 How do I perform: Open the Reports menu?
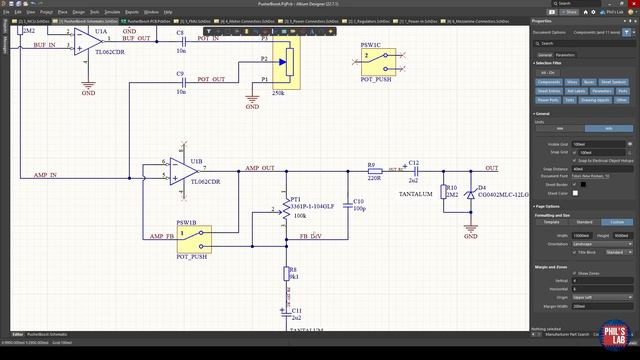click(132, 12)
